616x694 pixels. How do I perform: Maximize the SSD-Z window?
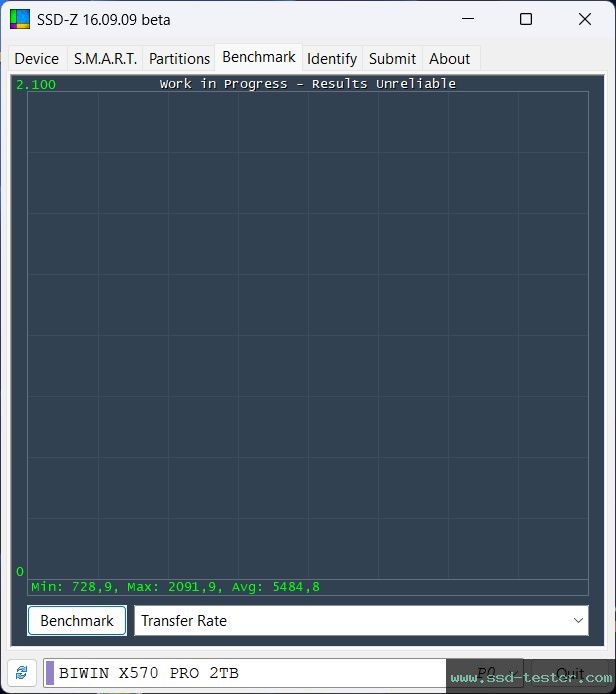(x=526, y=19)
